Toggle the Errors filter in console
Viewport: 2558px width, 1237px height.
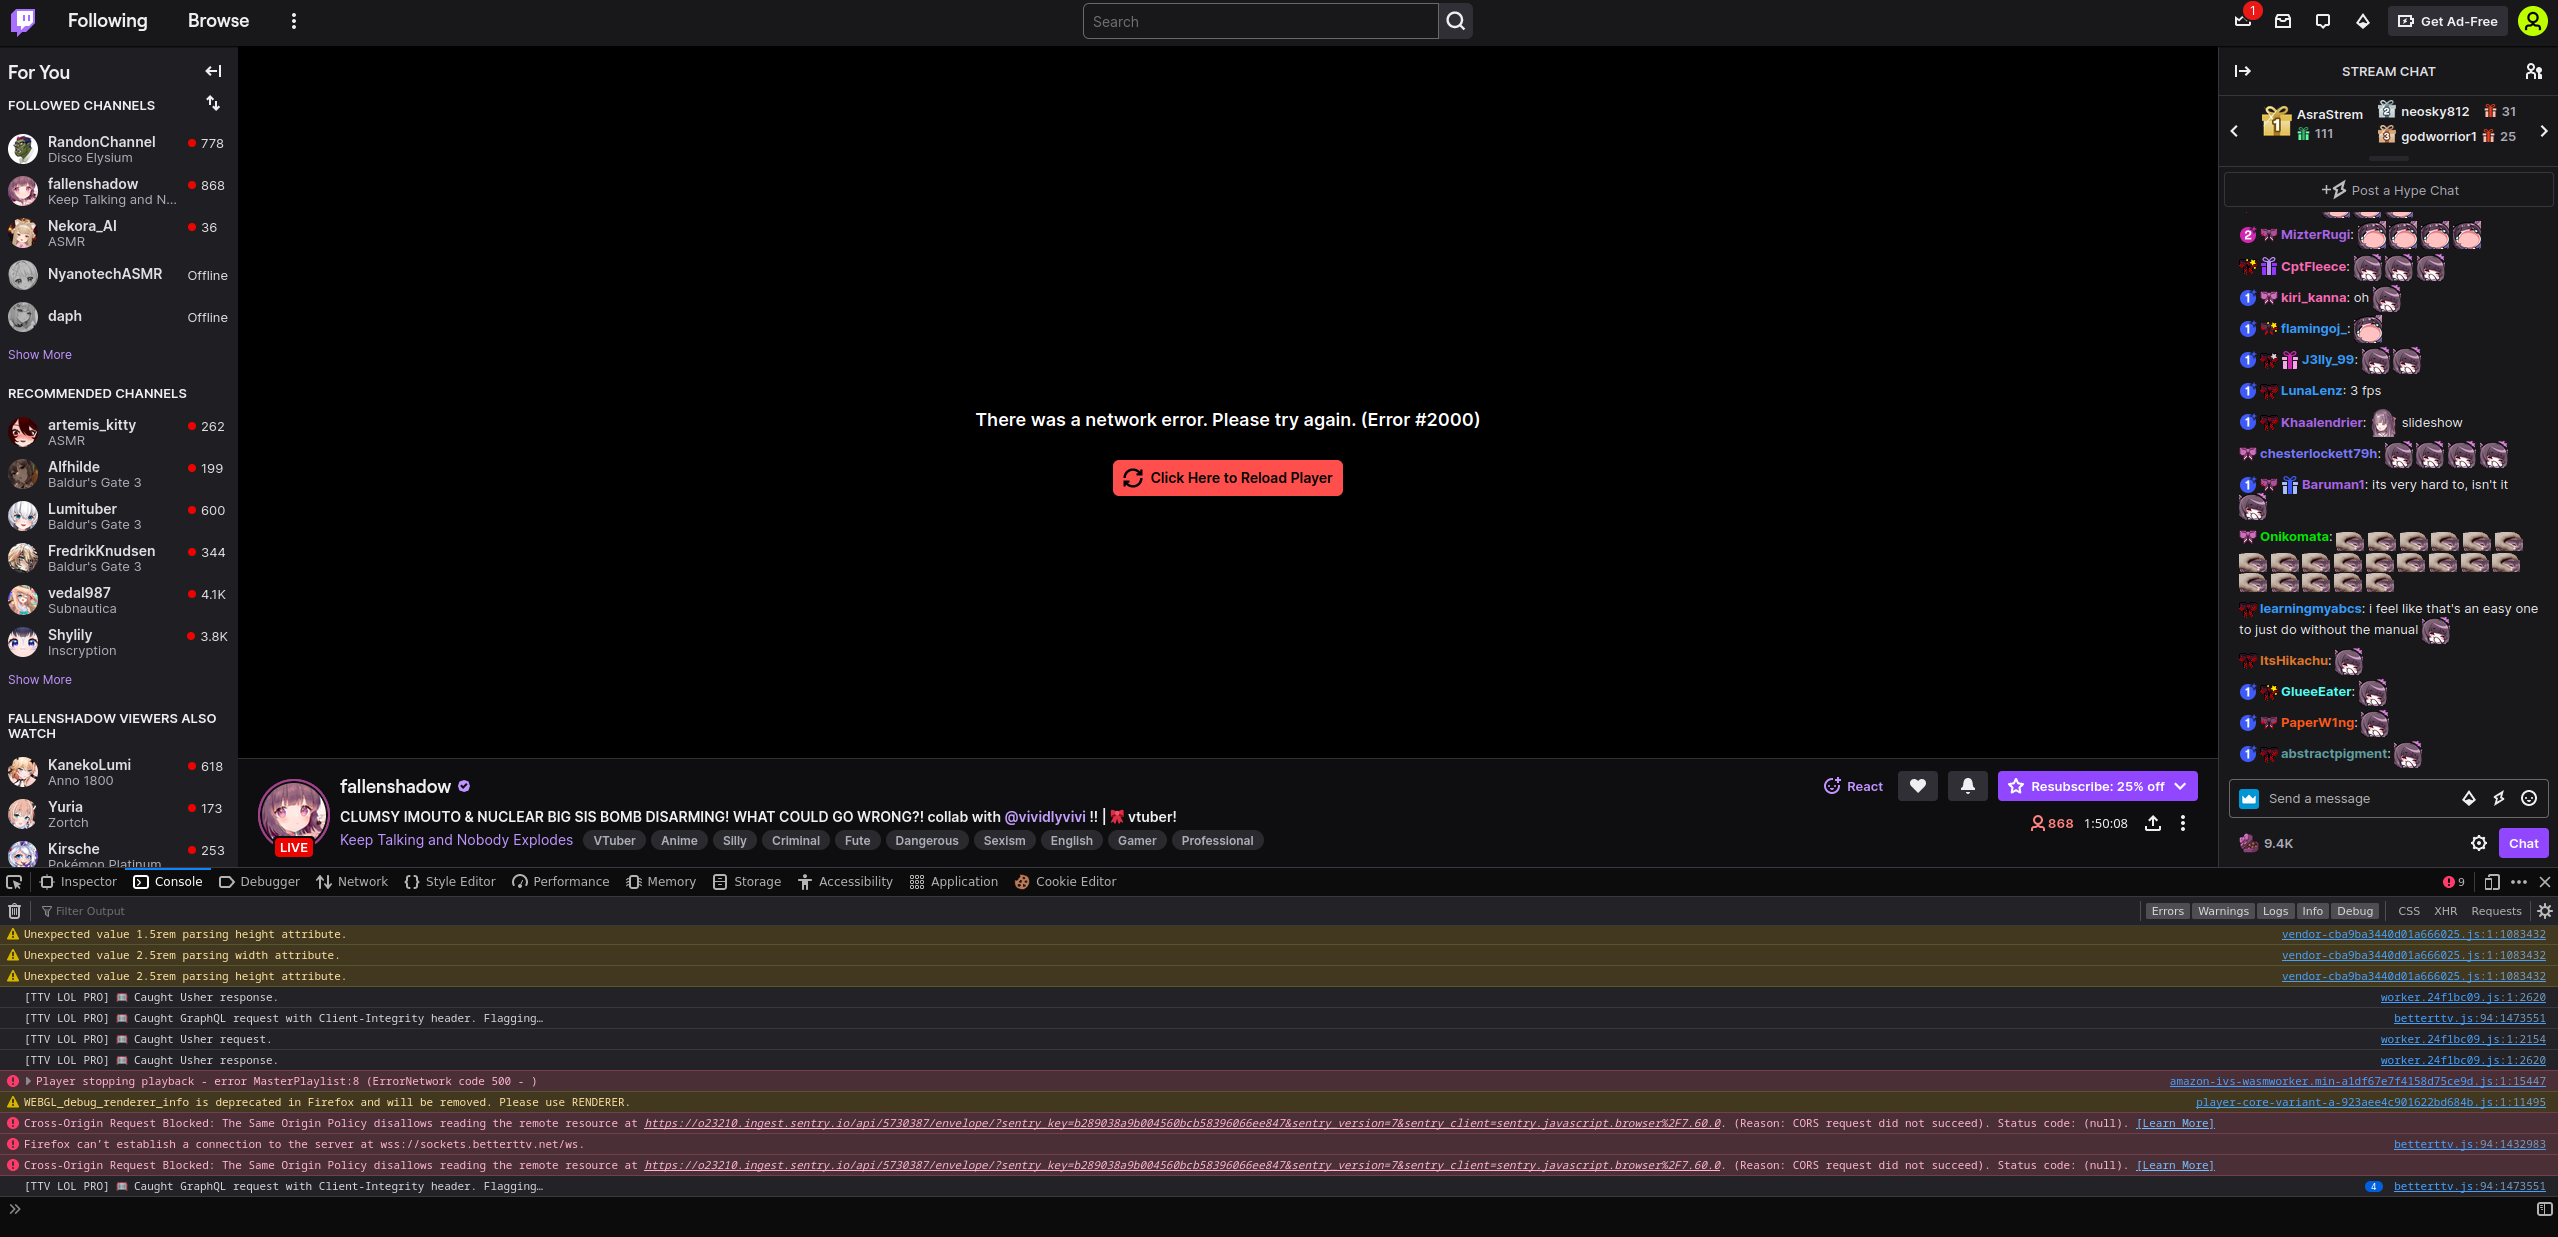[x=2167, y=911]
